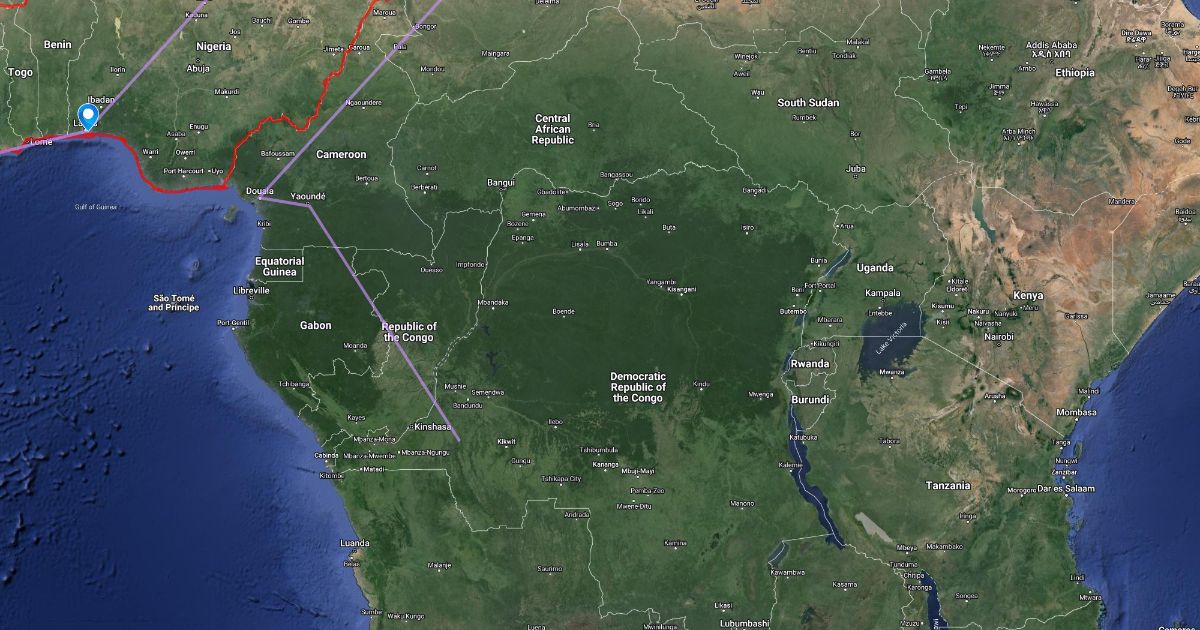This screenshot has height=630, width=1200.
Task: Select the Ethiopia country label
Action: pos(1074,73)
